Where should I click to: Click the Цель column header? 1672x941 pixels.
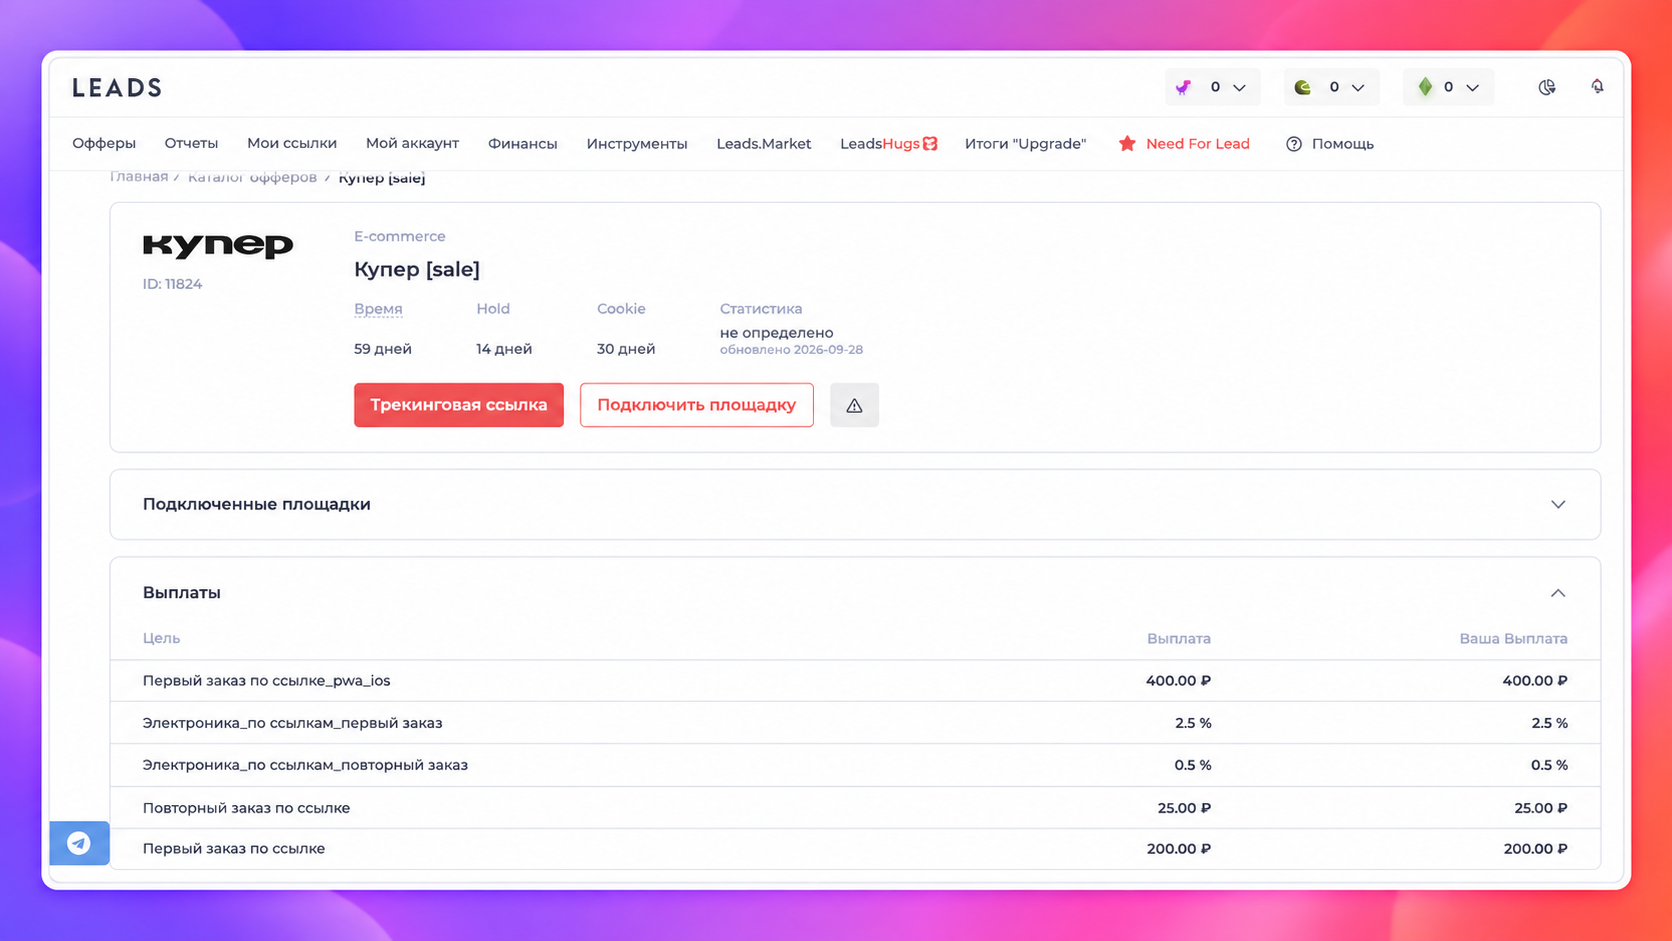[161, 638]
